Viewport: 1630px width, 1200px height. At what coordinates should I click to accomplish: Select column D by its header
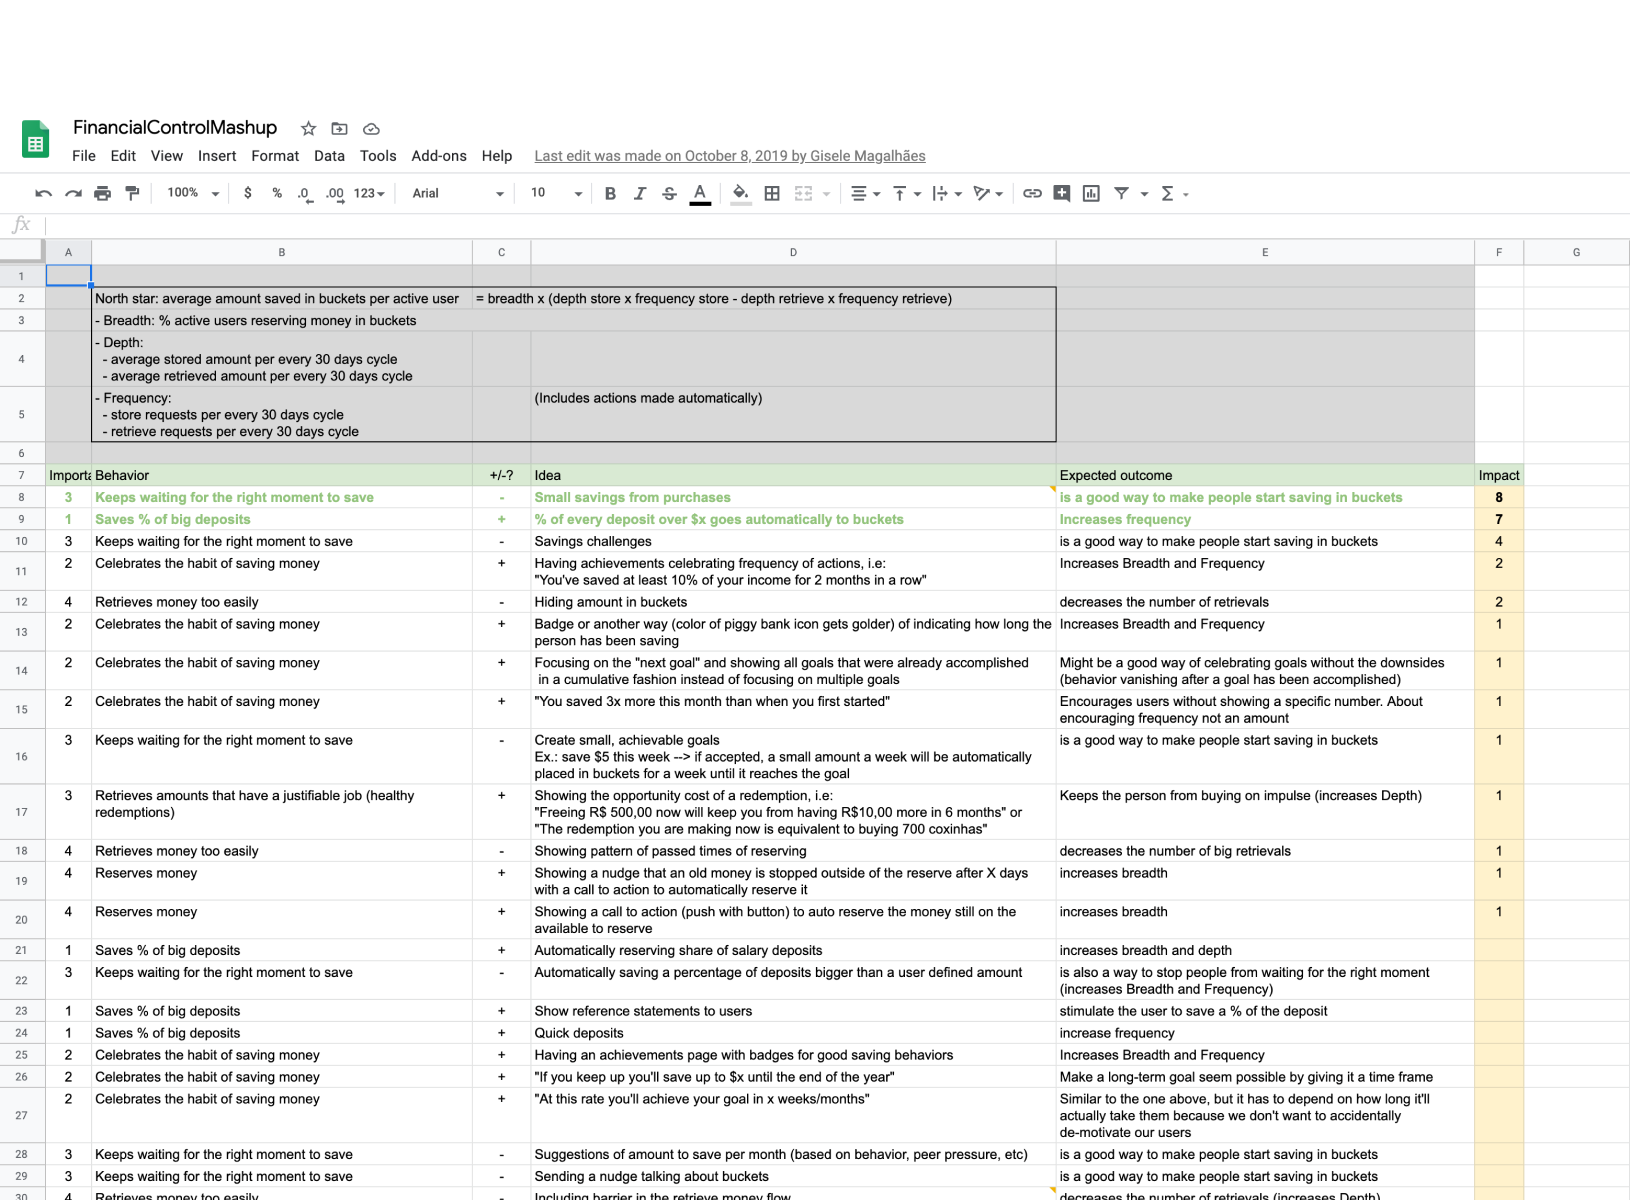click(x=793, y=252)
